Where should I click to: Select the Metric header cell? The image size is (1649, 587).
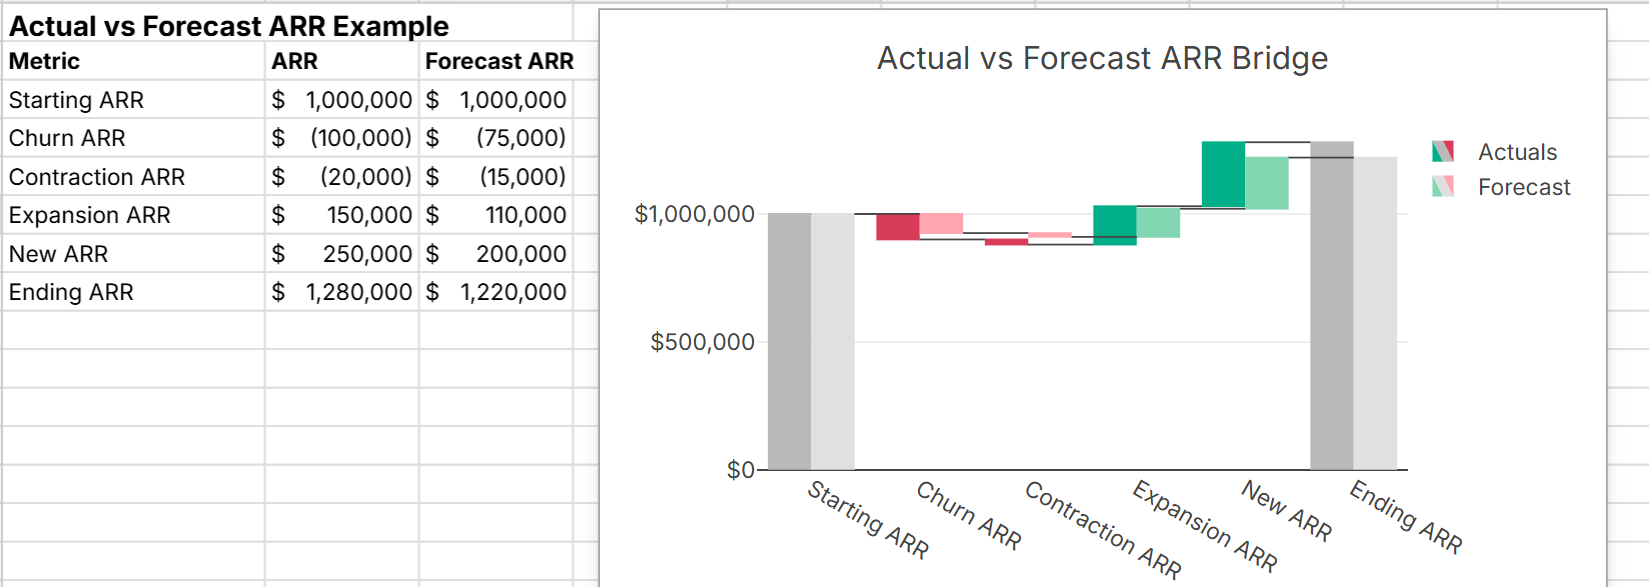click(134, 61)
